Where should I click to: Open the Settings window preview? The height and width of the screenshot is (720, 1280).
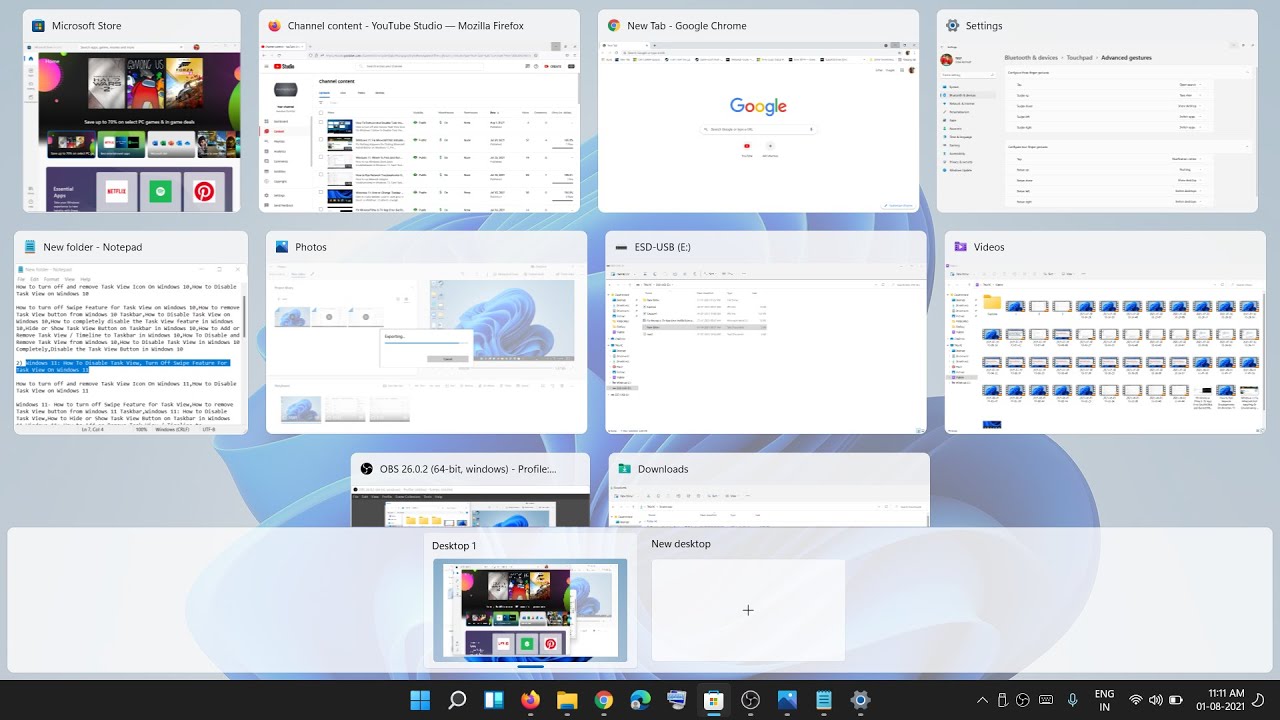pyautogui.click(x=1097, y=111)
